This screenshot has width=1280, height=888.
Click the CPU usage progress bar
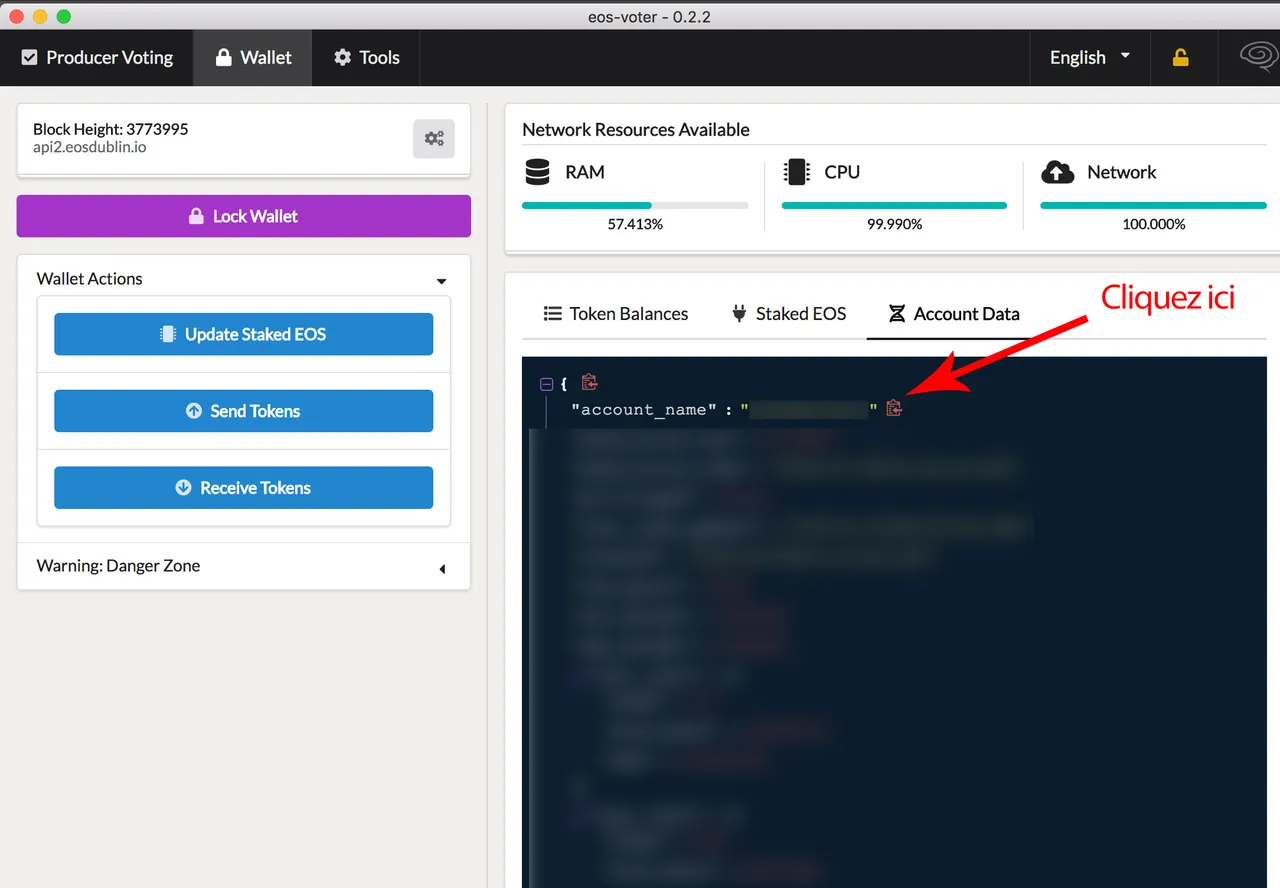tap(894, 205)
